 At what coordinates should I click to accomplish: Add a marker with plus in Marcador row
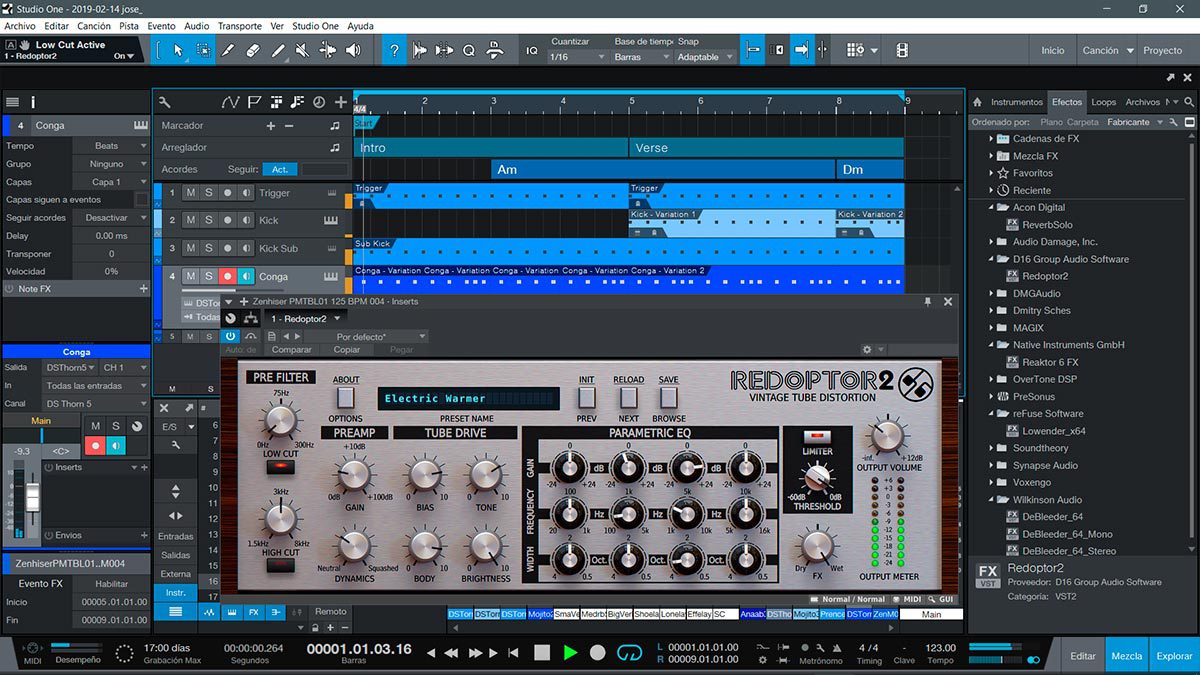[x=270, y=126]
